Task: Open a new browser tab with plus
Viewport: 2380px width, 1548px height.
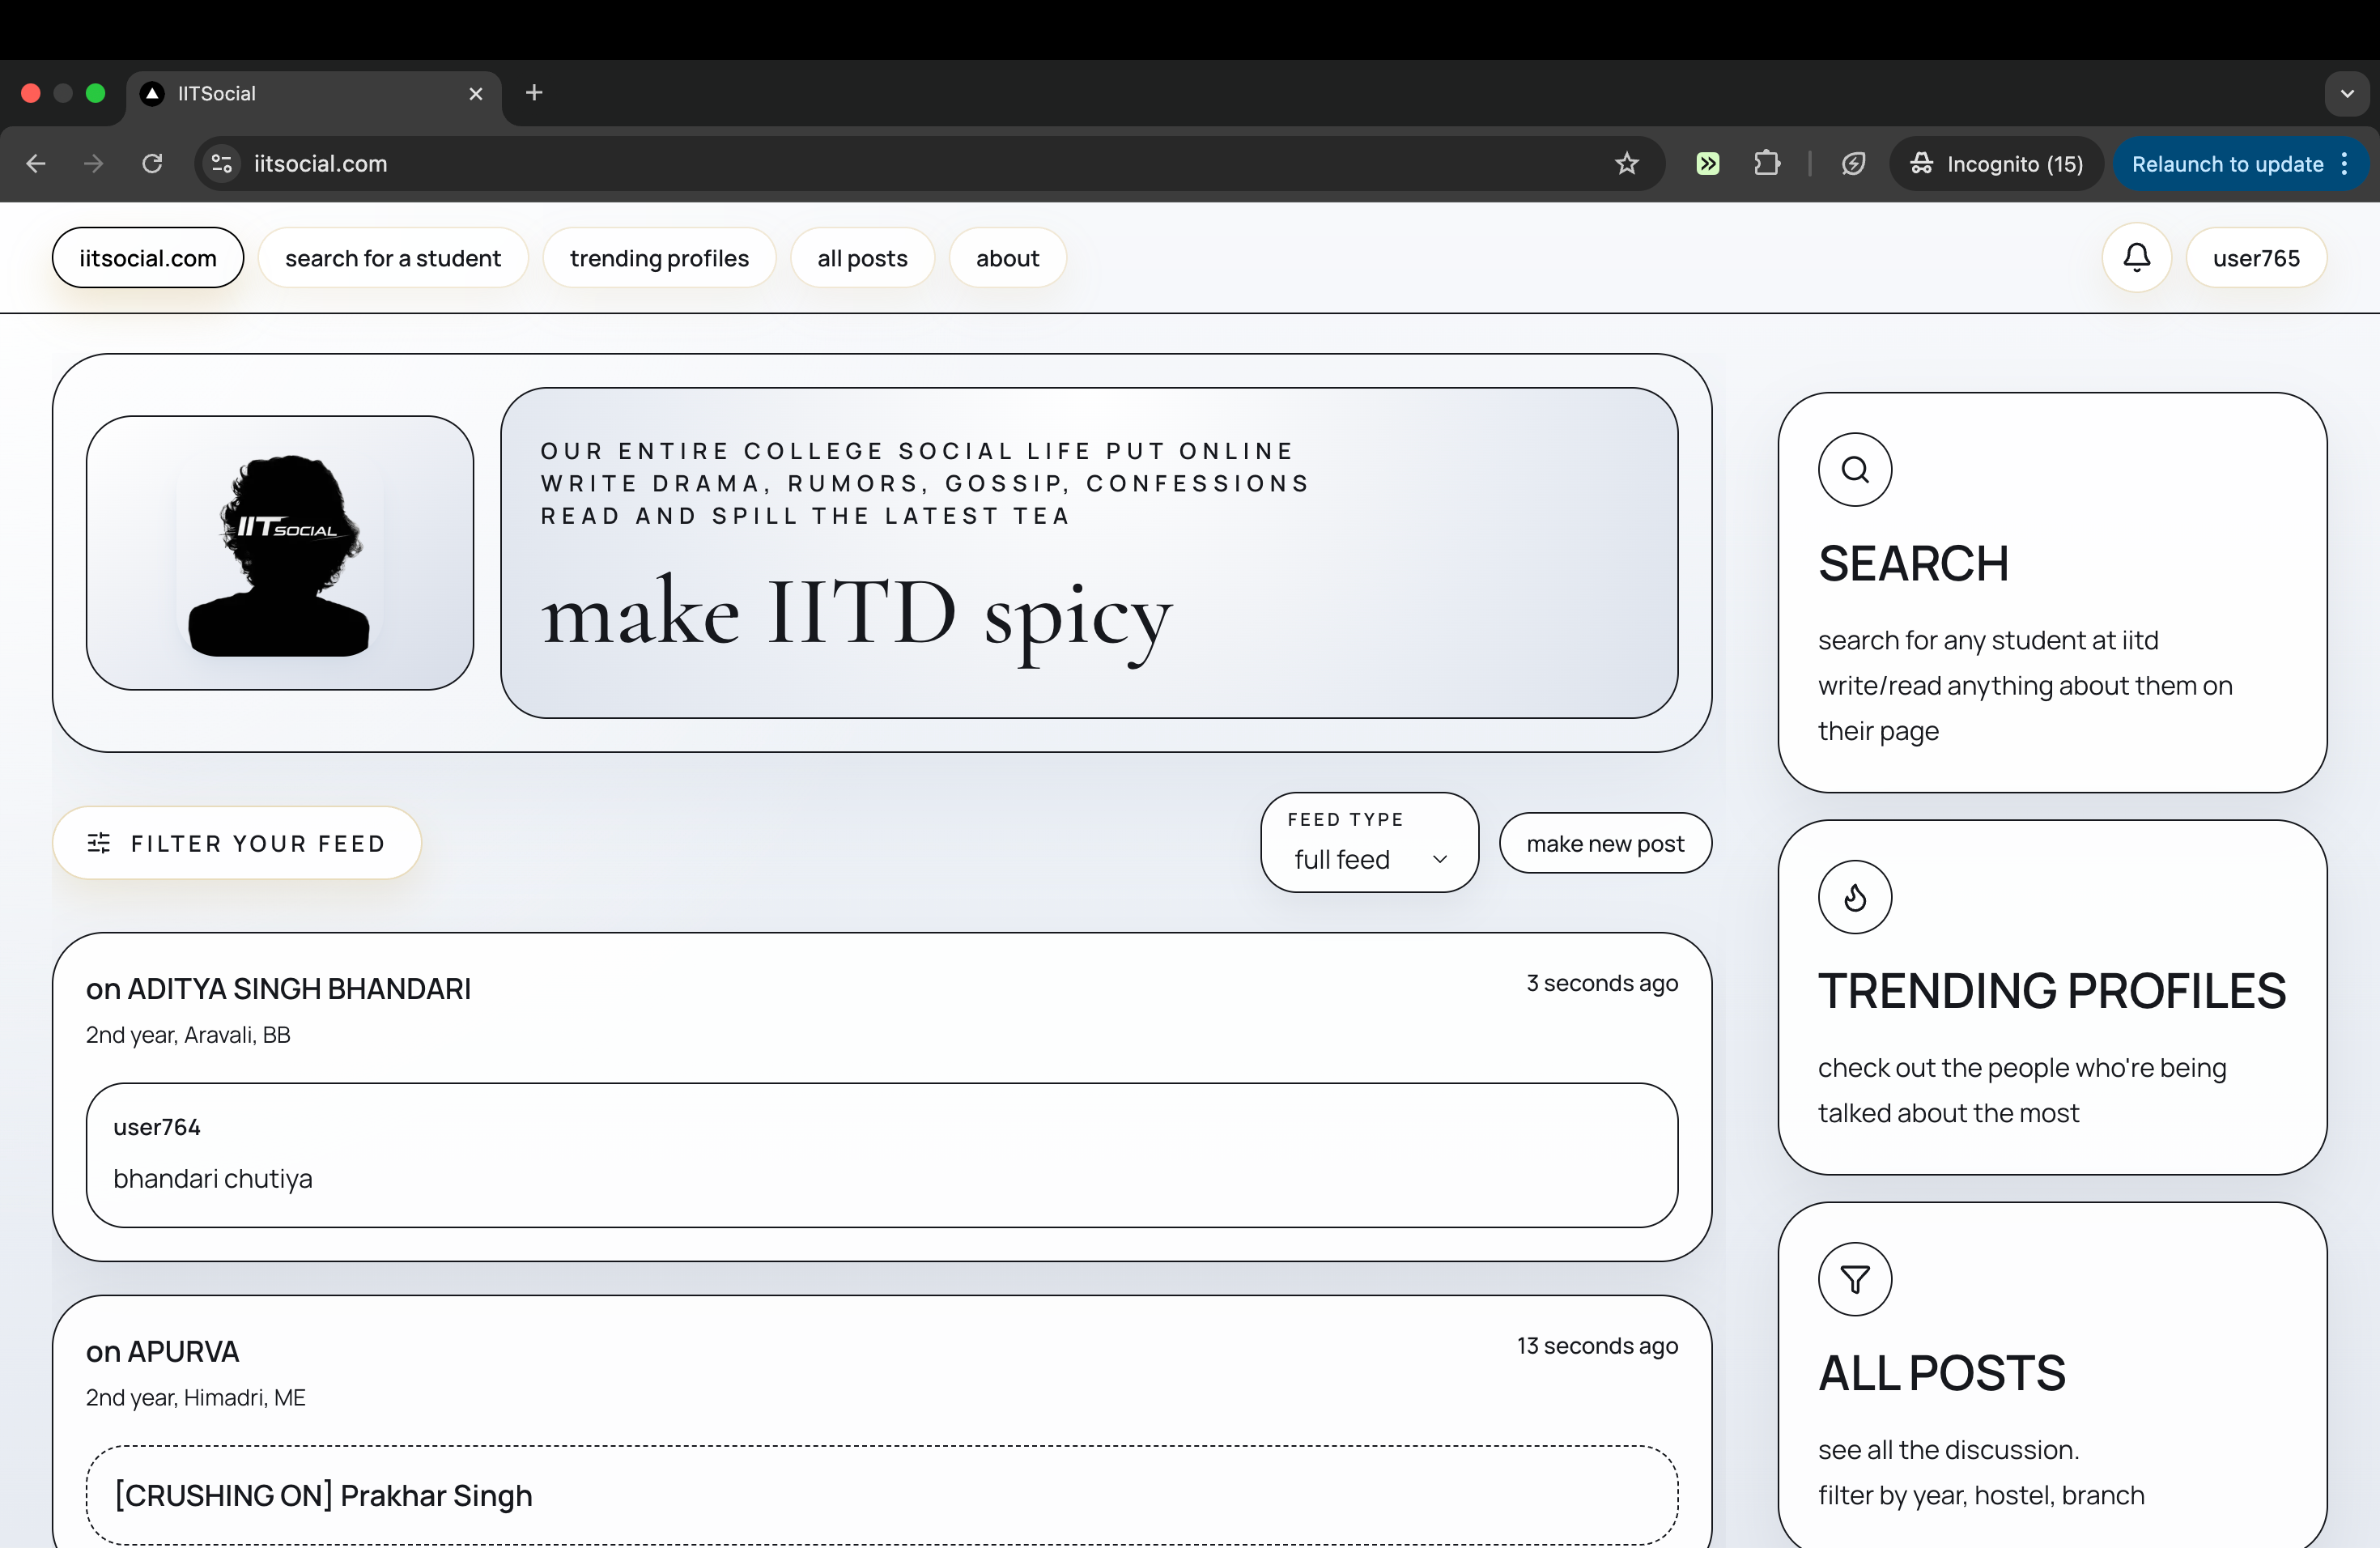Action: [534, 94]
